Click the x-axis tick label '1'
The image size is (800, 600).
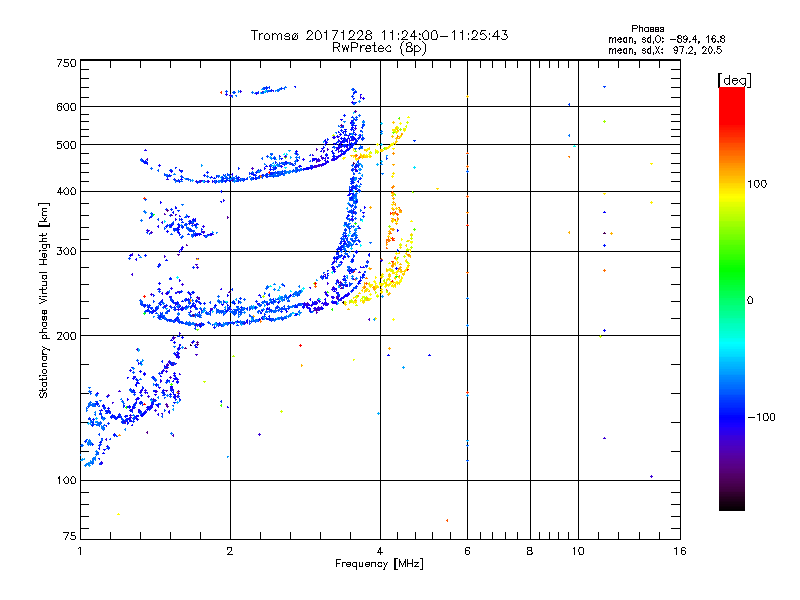(80, 551)
